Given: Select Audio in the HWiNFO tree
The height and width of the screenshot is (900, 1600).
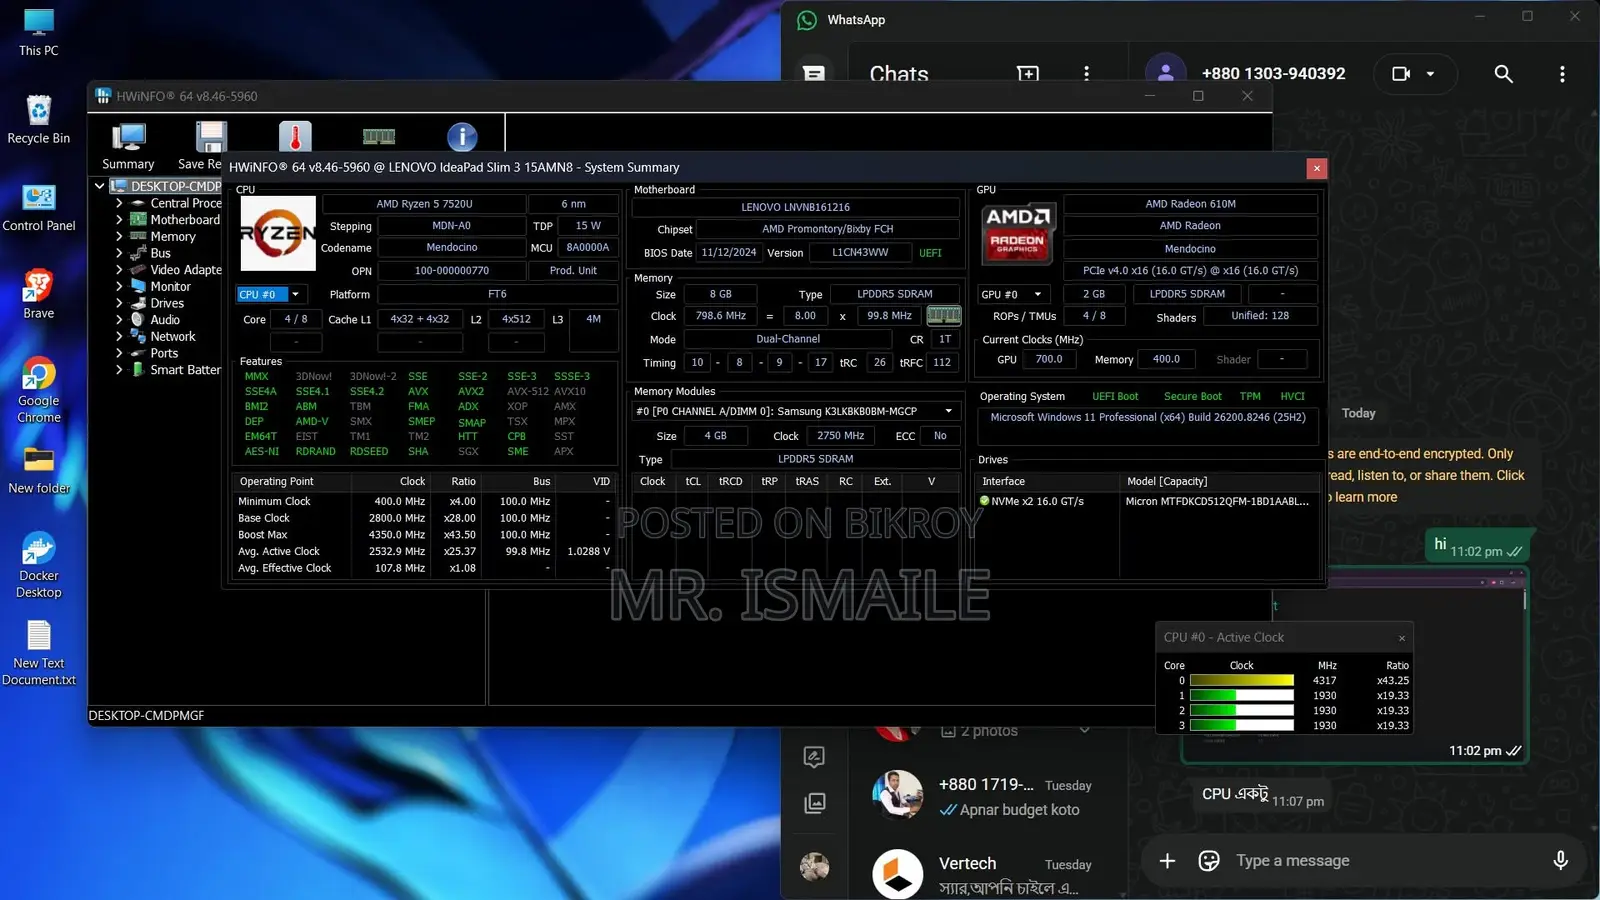Looking at the screenshot, I should [x=165, y=320].
